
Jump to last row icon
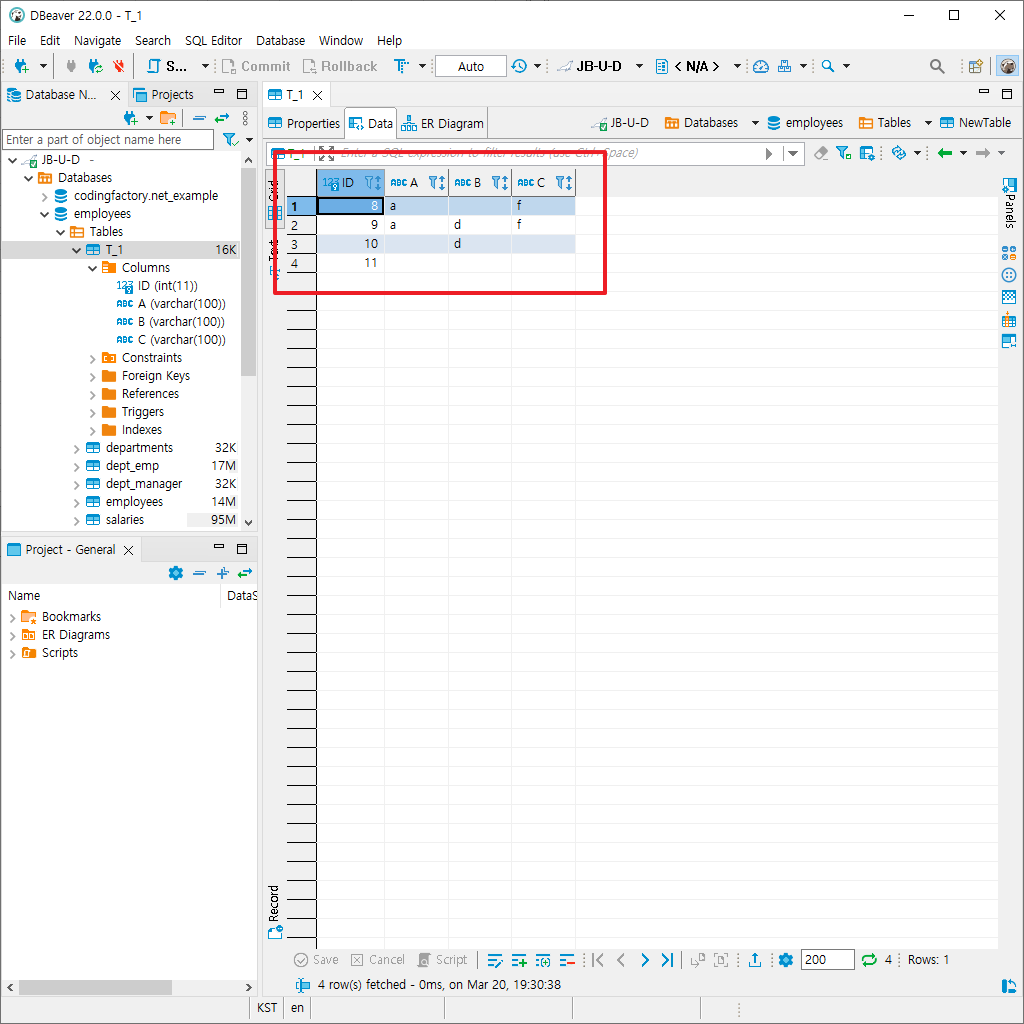pyautogui.click(x=667, y=960)
